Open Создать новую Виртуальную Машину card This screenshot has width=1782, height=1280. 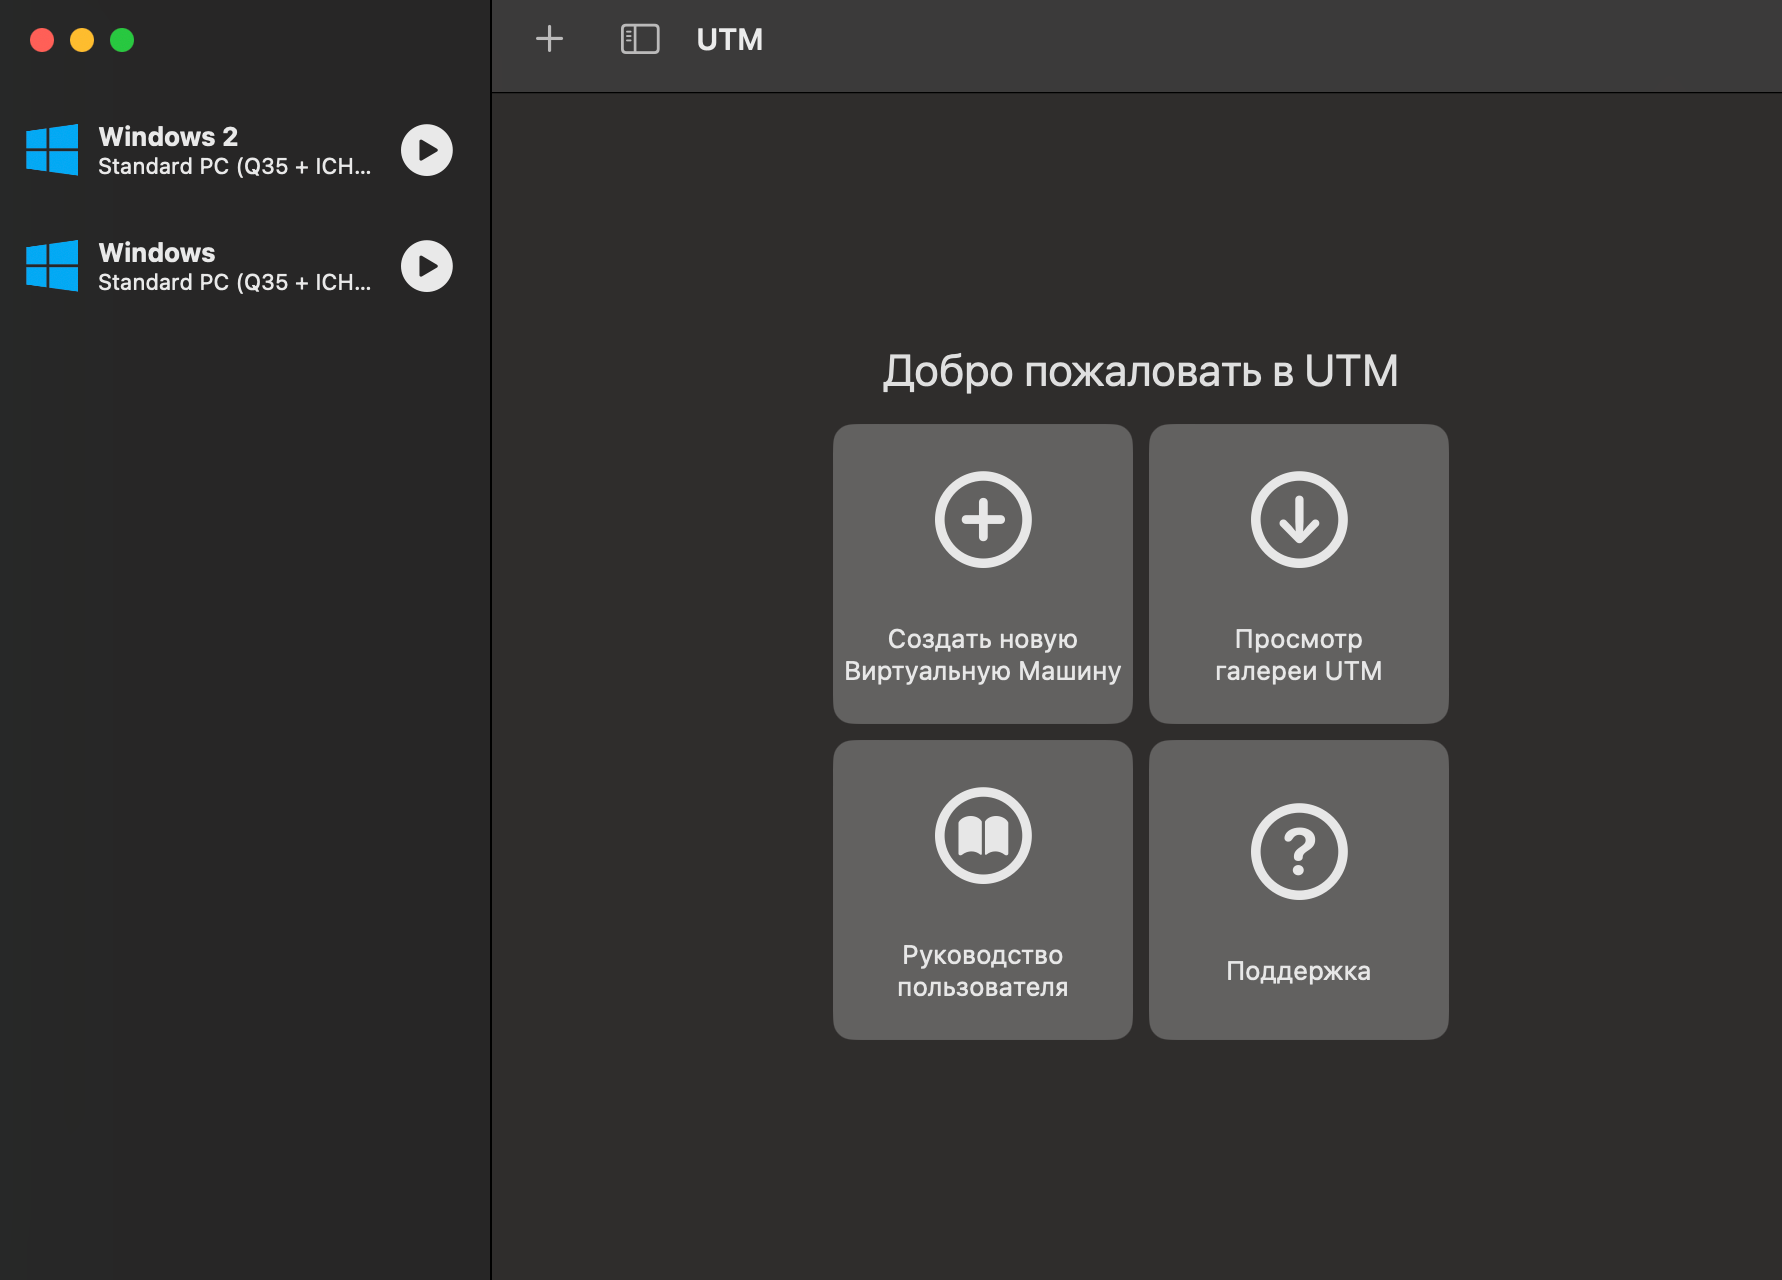click(x=983, y=574)
